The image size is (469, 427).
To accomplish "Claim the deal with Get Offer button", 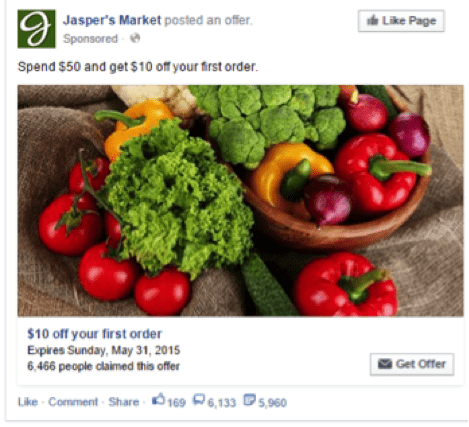I will tap(412, 364).
